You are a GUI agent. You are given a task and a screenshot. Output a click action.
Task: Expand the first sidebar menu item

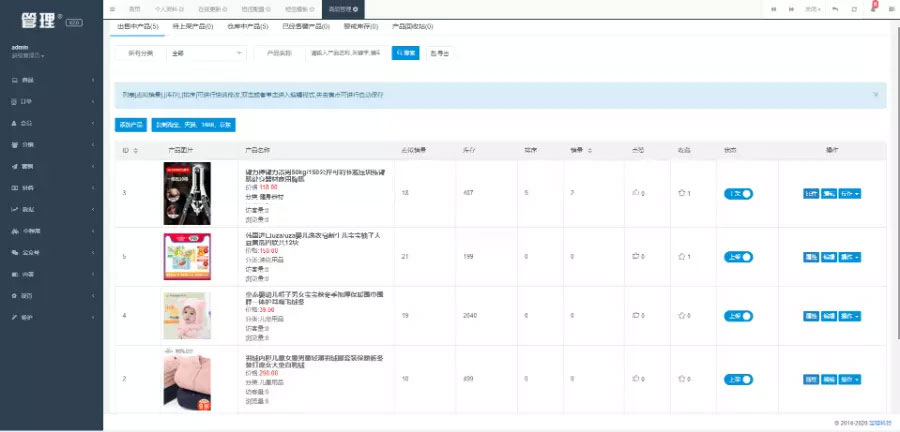50,79
